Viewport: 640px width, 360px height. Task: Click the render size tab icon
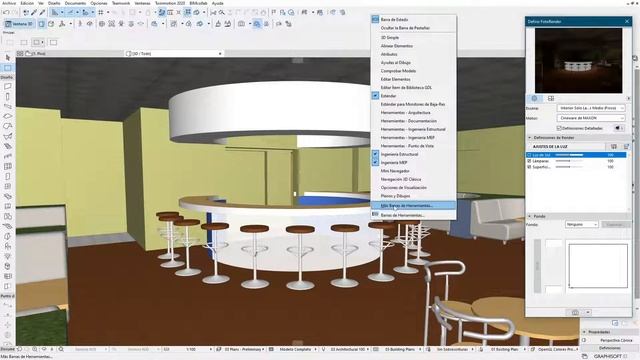coord(551,98)
